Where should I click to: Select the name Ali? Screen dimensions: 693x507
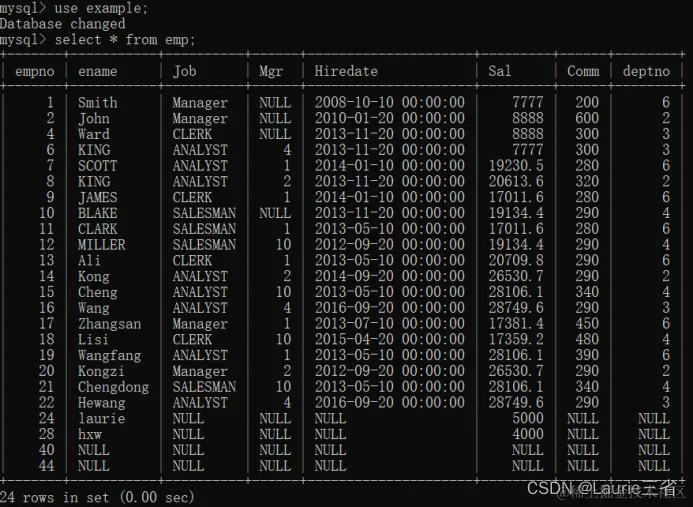pos(89,260)
